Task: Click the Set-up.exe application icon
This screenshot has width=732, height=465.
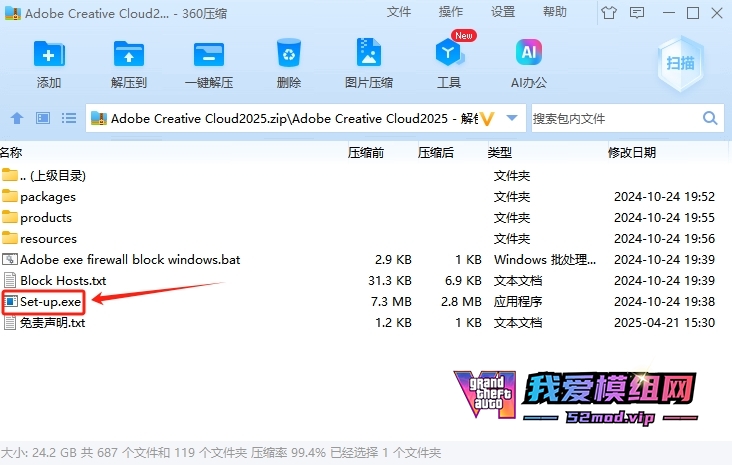Action: (x=10, y=302)
